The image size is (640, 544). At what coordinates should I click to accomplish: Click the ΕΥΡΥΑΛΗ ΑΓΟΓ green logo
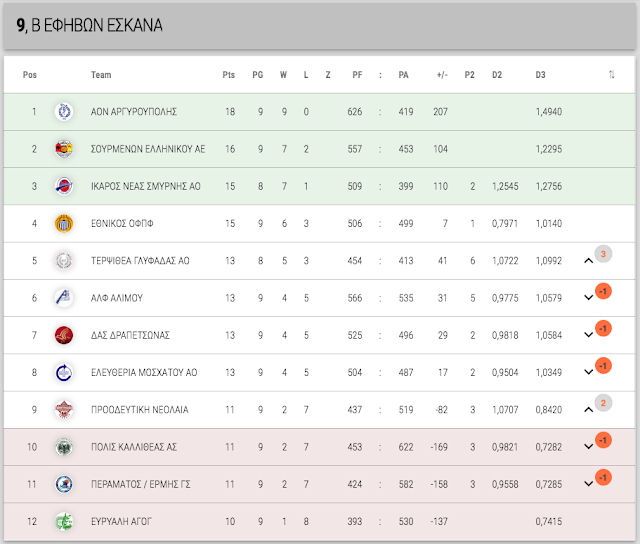64,521
